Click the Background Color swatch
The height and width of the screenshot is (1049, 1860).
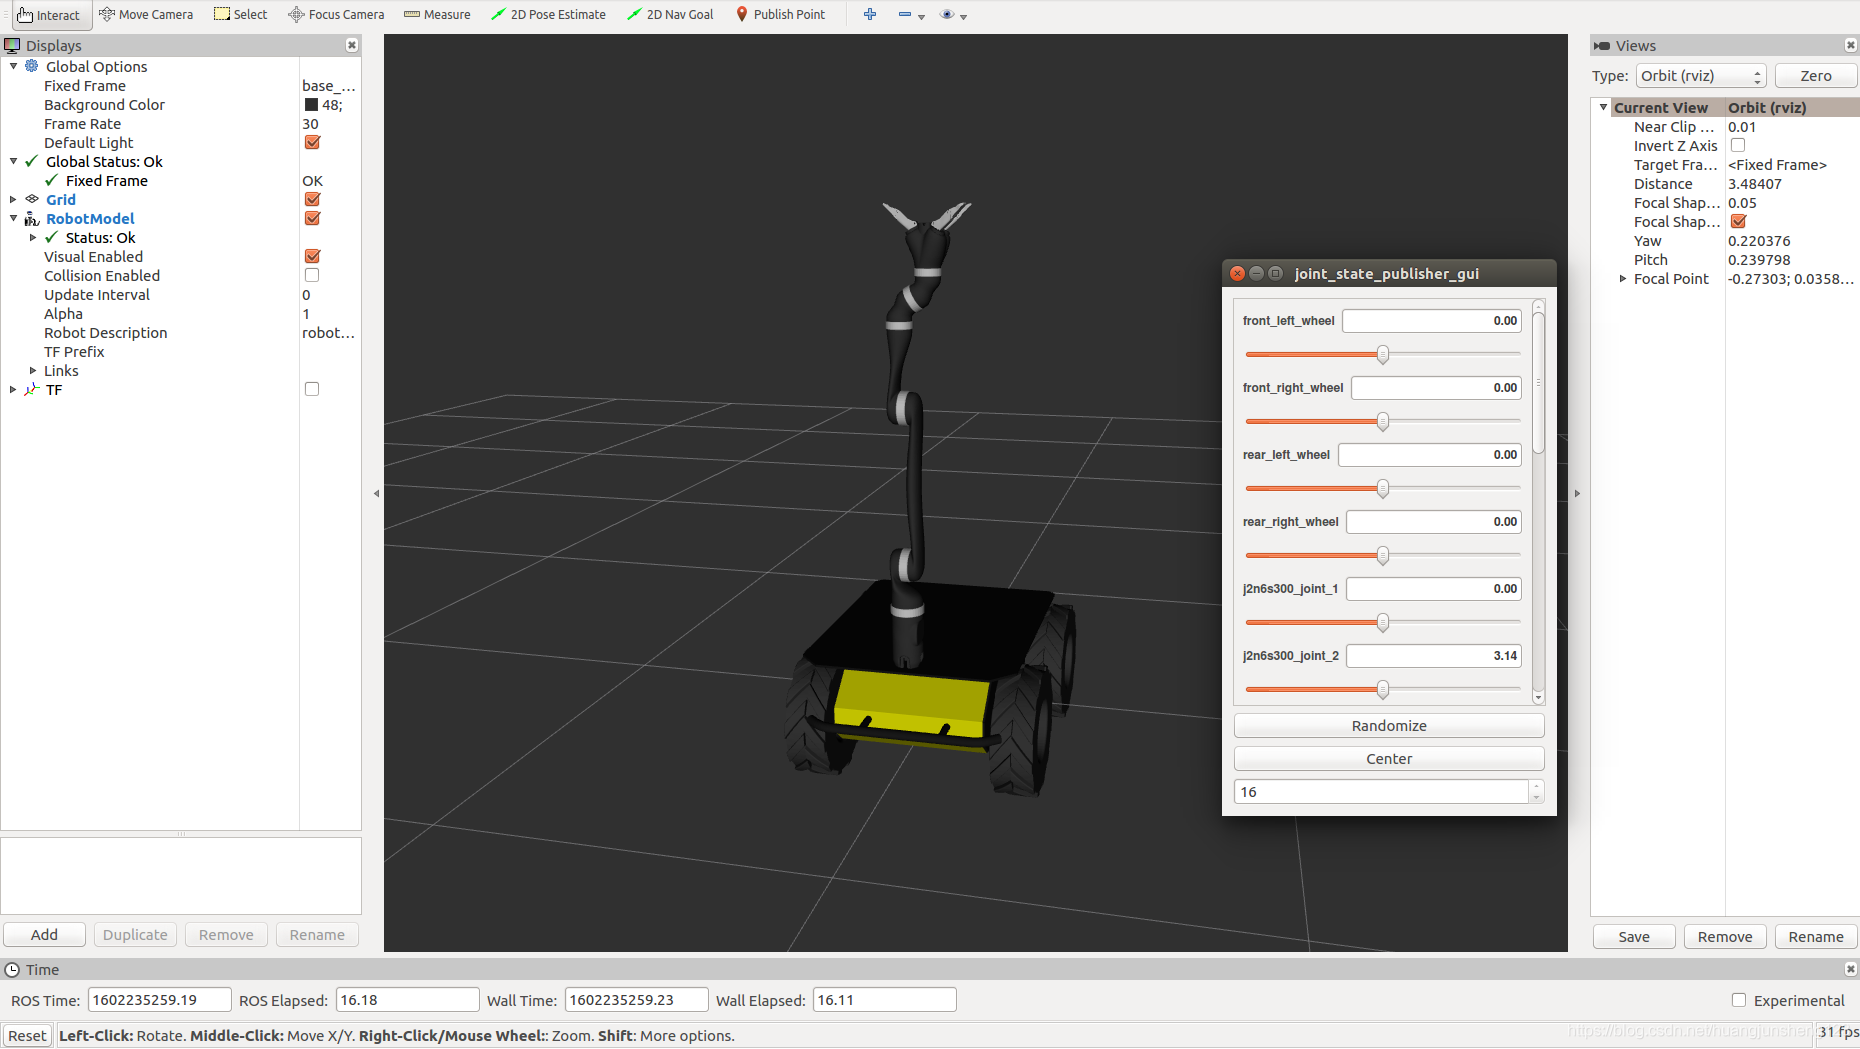pos(311,104)
